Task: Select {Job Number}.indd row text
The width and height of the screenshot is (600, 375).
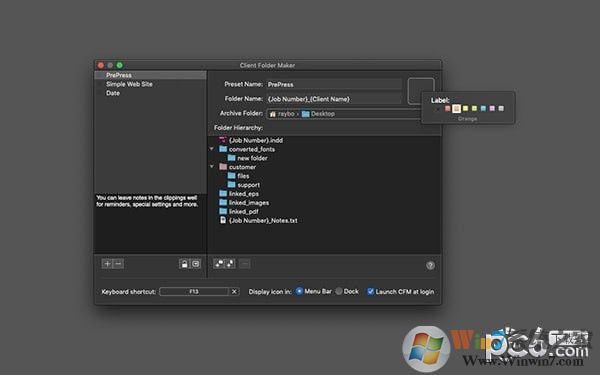Action: pyautogui.click(x=256, y=140)
